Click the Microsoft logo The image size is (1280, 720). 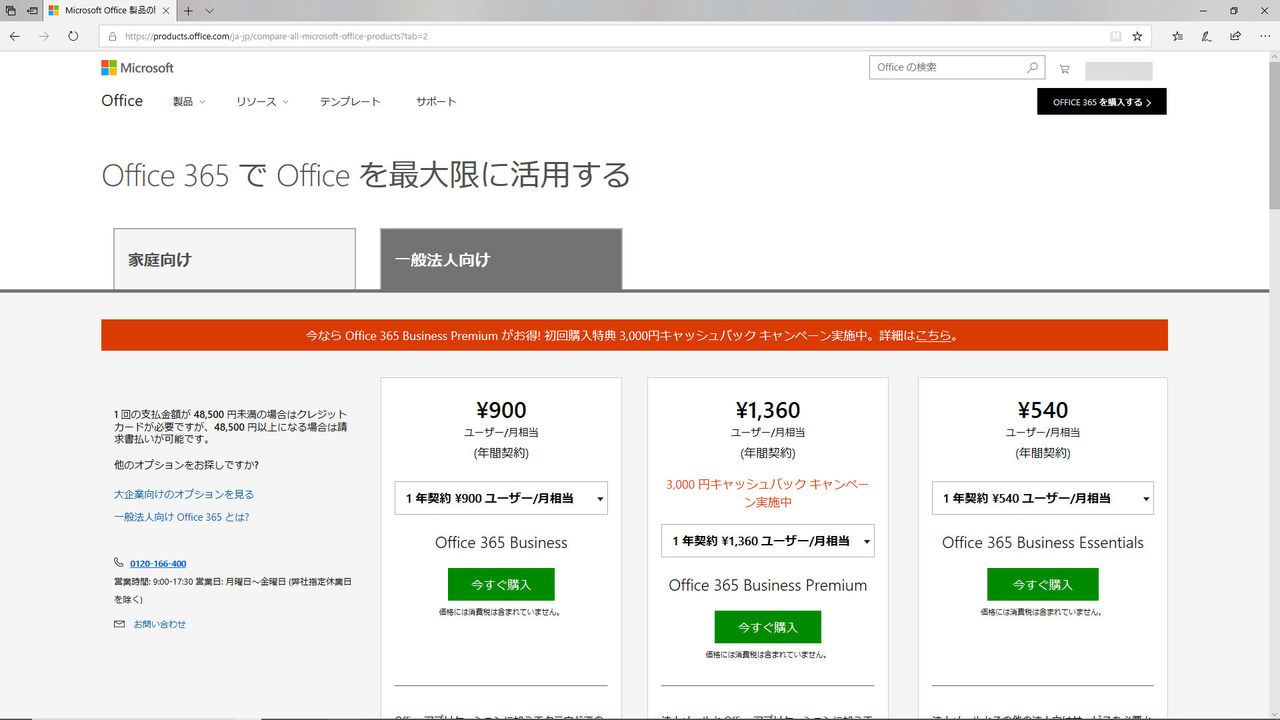pyautogui.click(x=137, y=68)
